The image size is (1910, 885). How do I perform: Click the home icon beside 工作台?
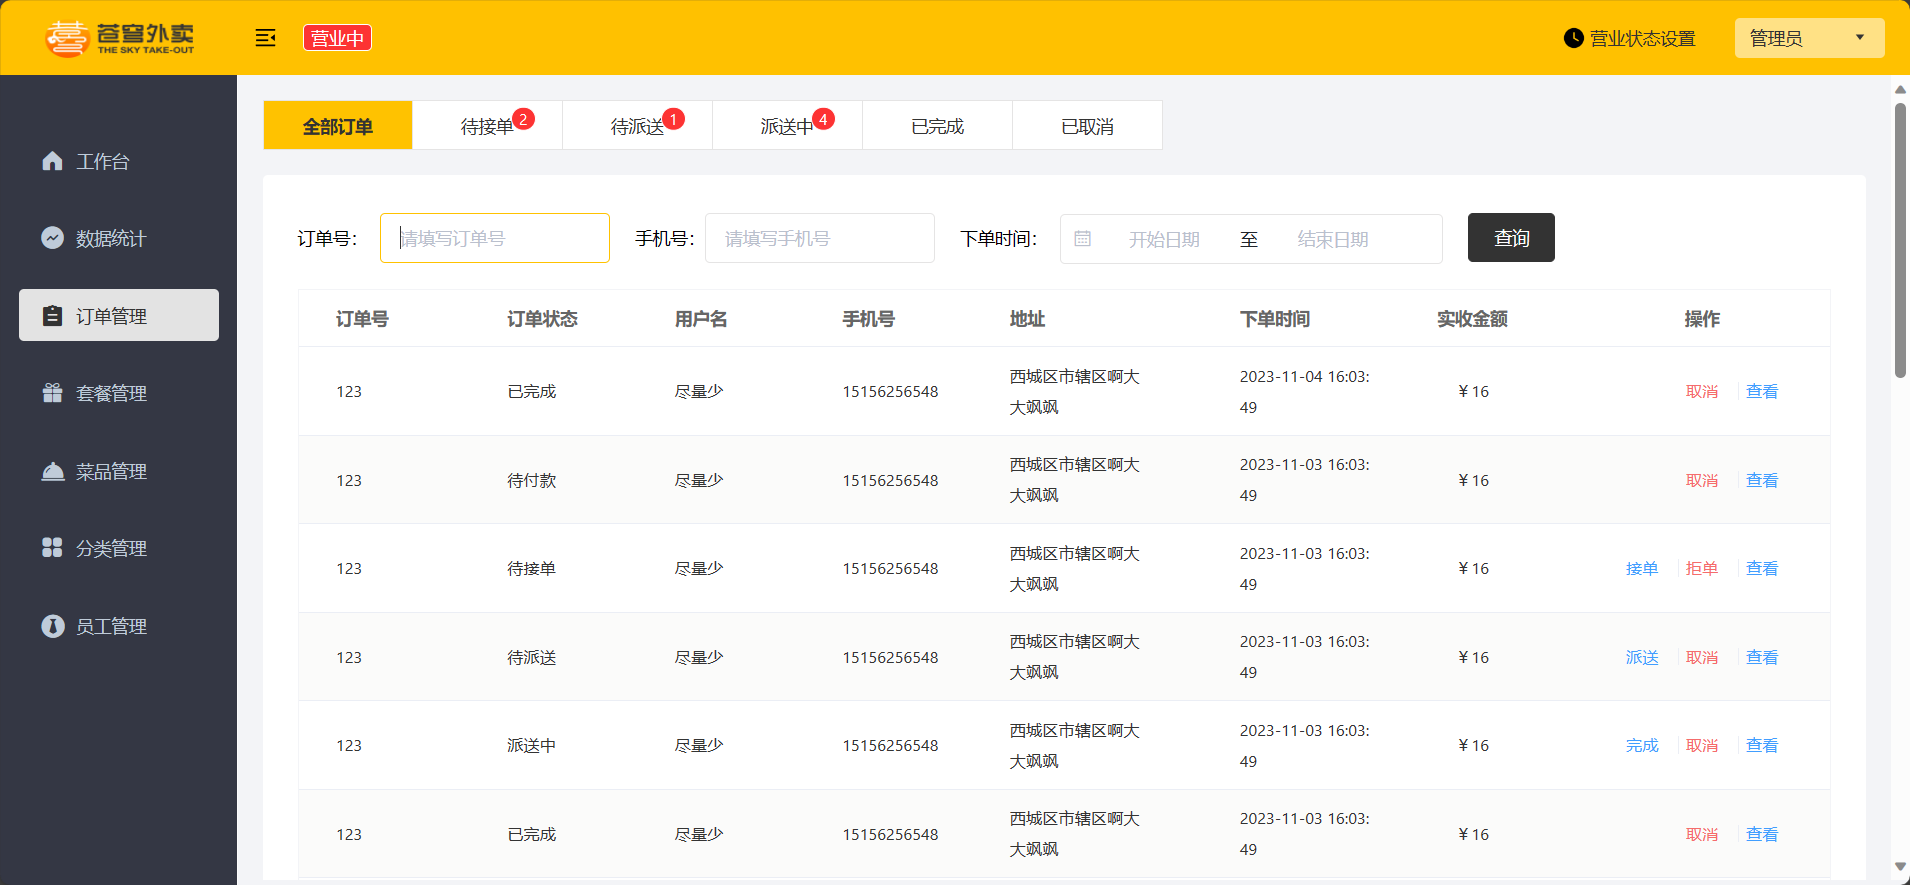click(x=52, y=161)
